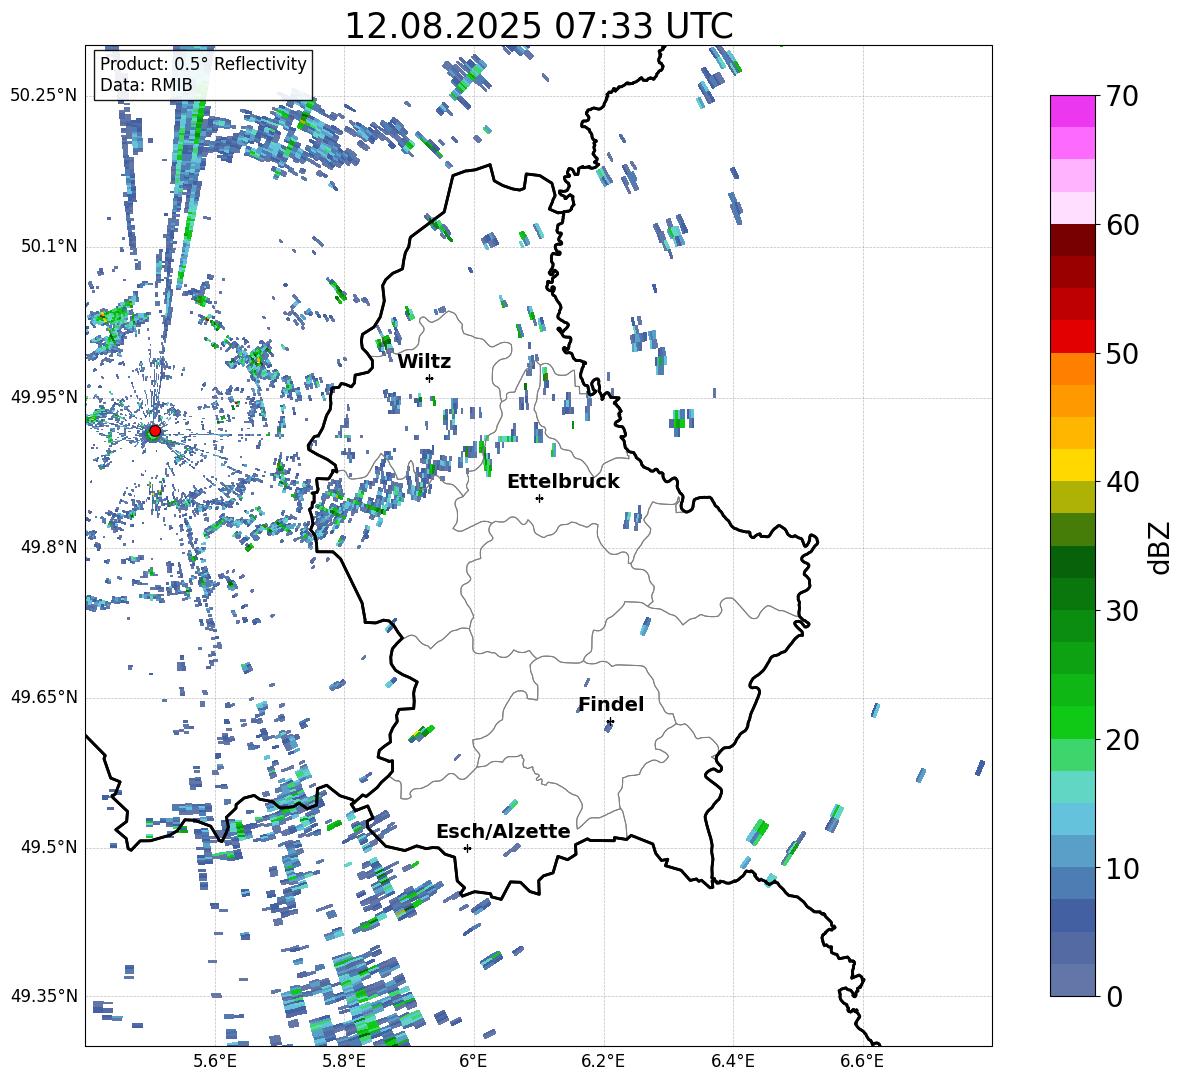
Task: Click the 49.95°N latitude label
Action: [x=44, y=397]
